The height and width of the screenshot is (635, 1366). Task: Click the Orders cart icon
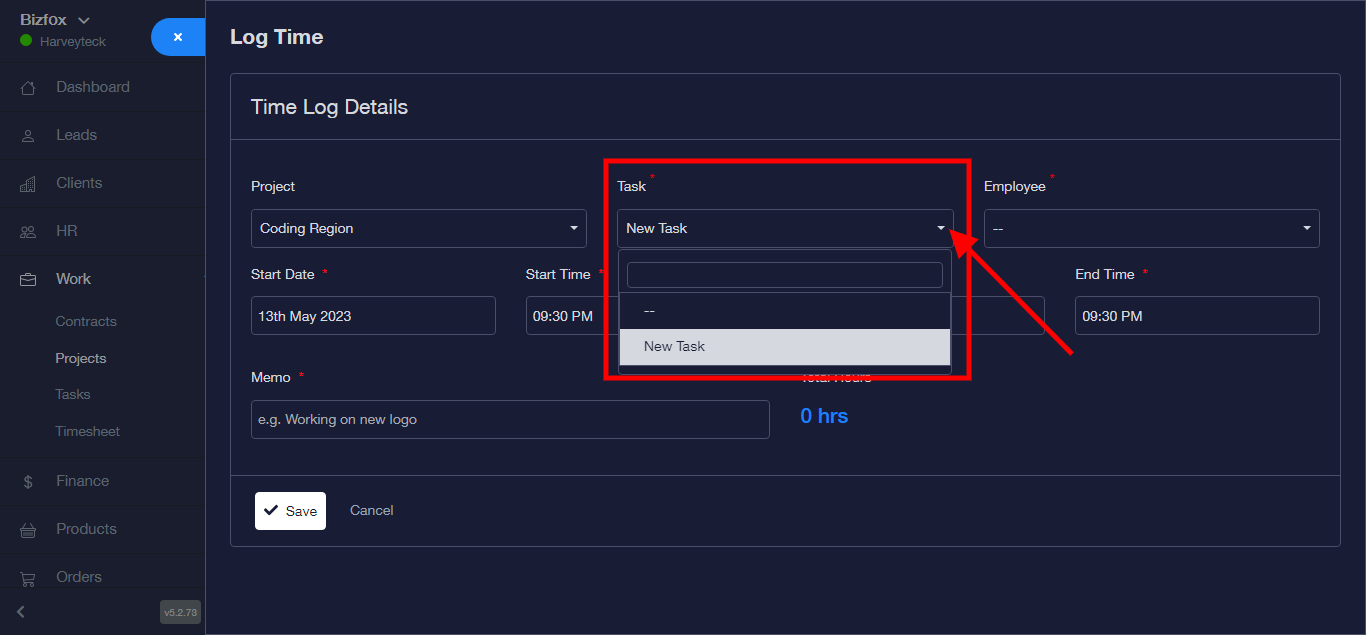[x=28, y=578]
